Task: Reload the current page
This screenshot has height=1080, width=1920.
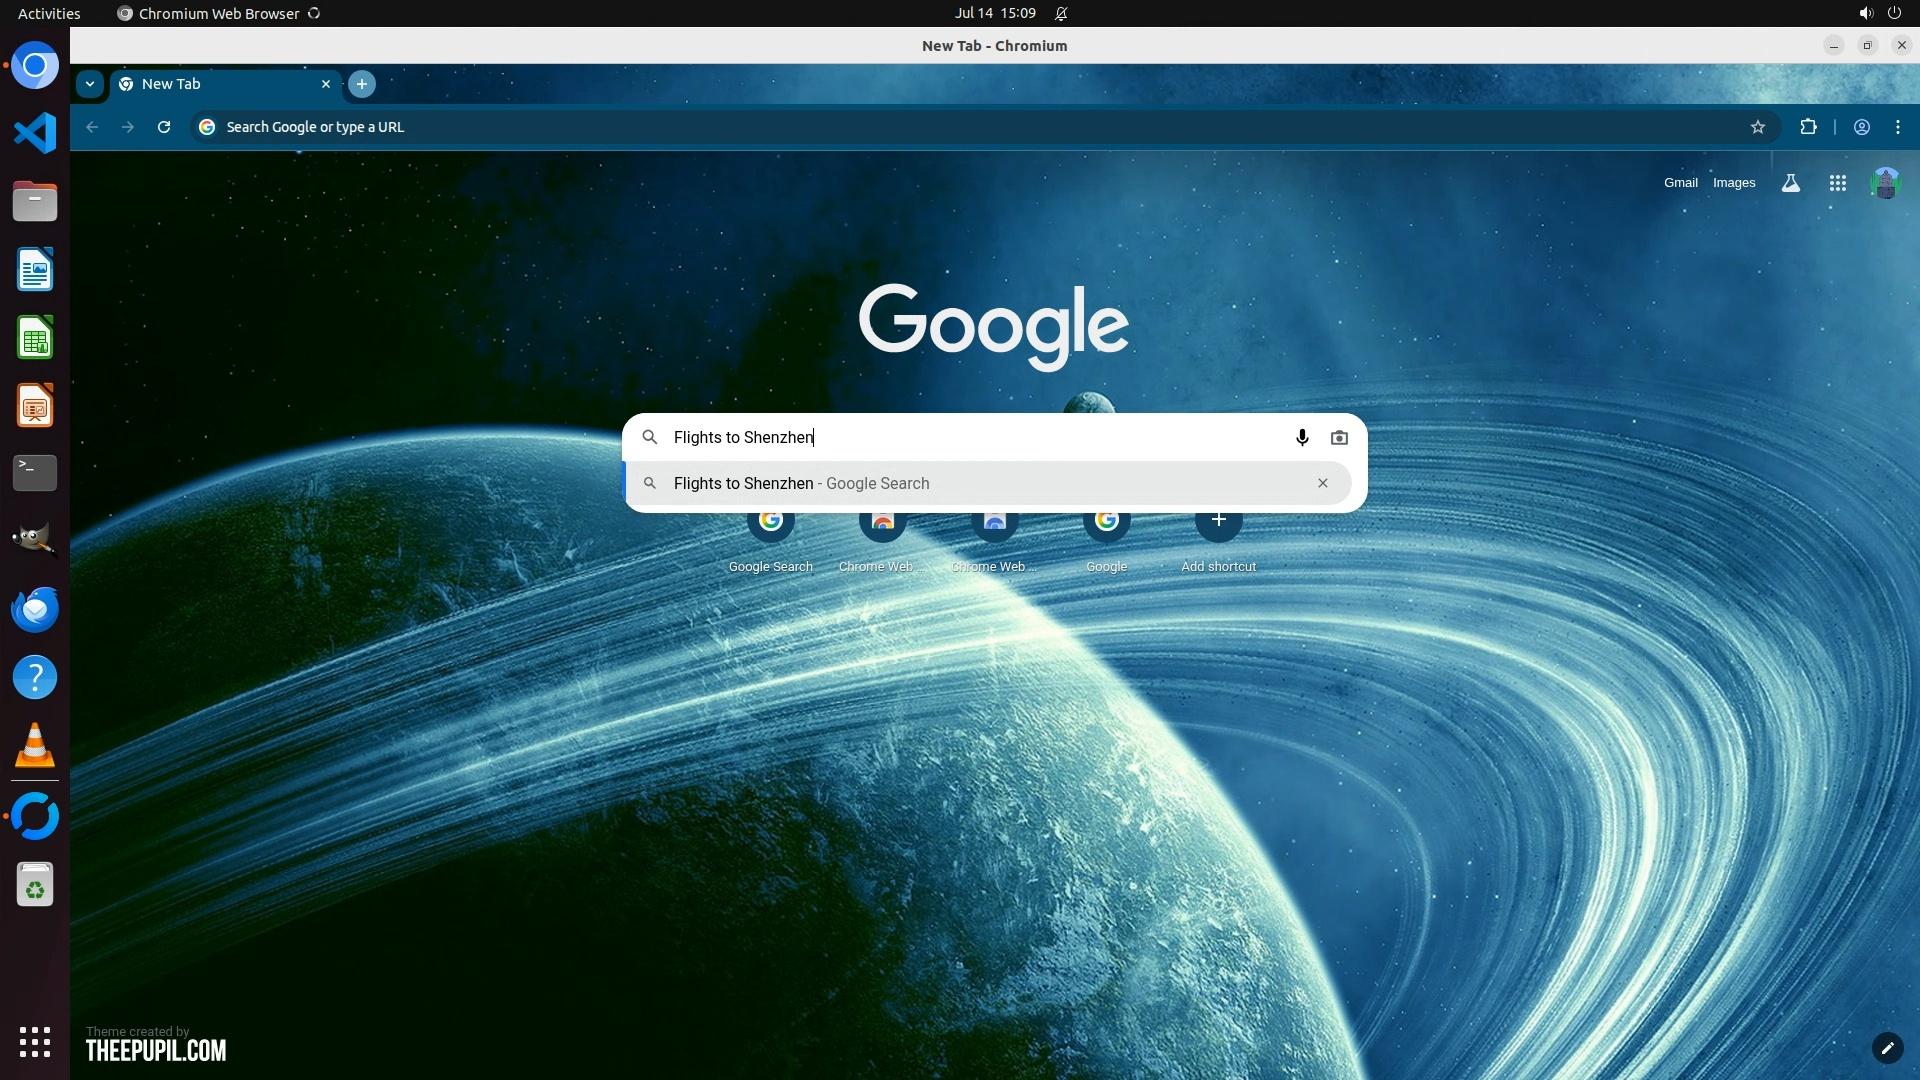Action: 164,127
